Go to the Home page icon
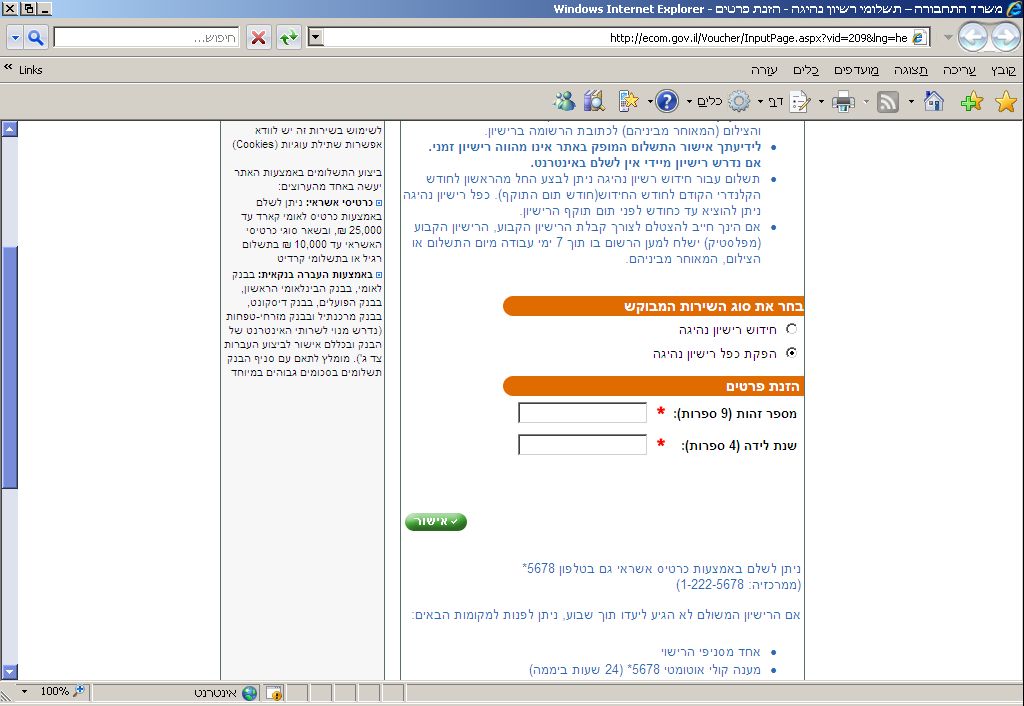This screenshot has width=1024, height=706. tap(934, 101)
